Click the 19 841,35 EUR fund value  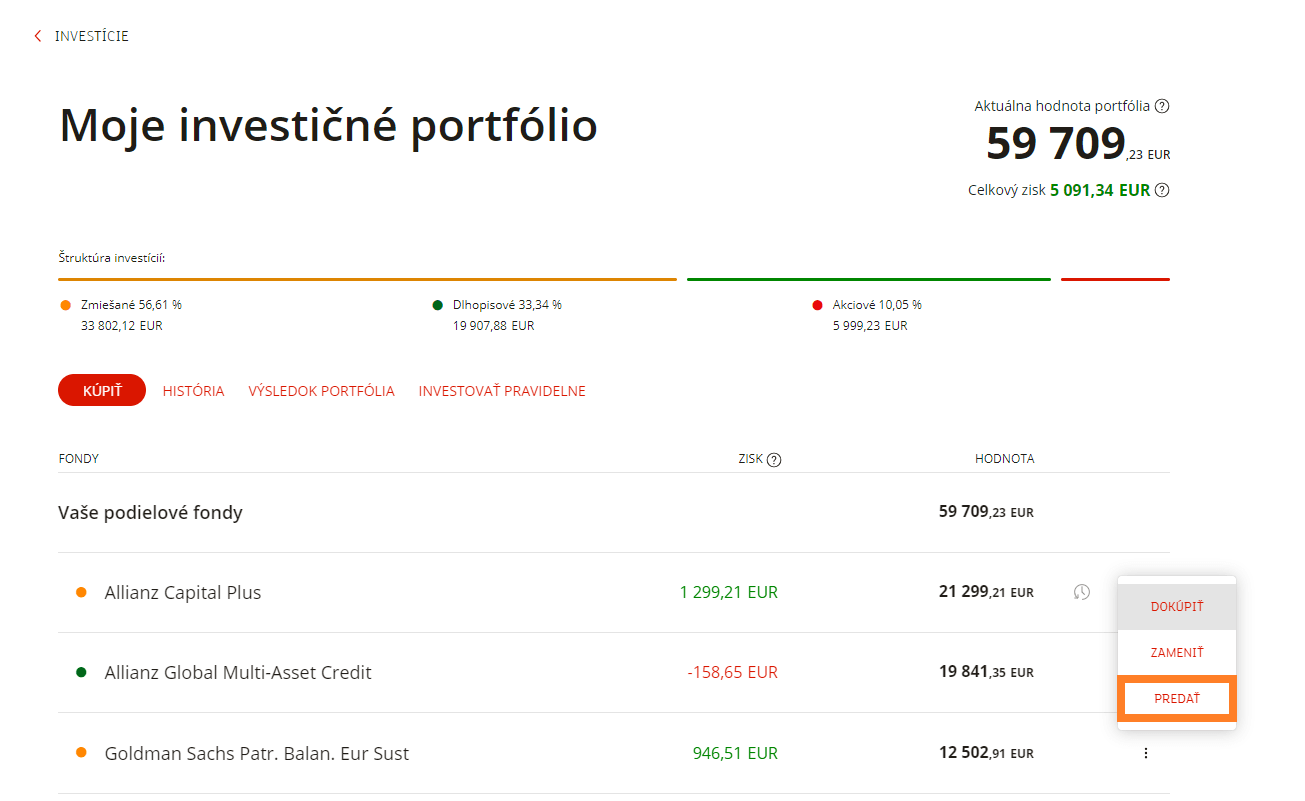[x=986, y=672]
